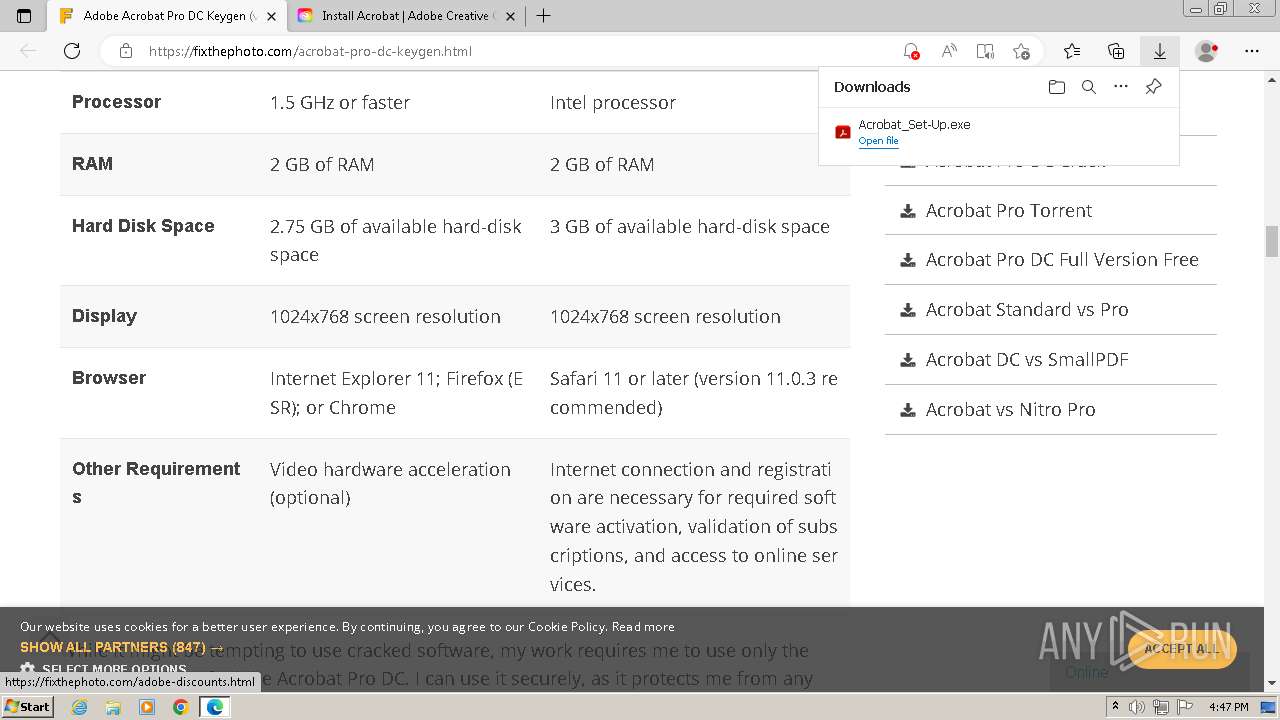The image size is (1280, 720).
Task: Click ACCEPT ALL cookies button
Action: (1181, 649)
